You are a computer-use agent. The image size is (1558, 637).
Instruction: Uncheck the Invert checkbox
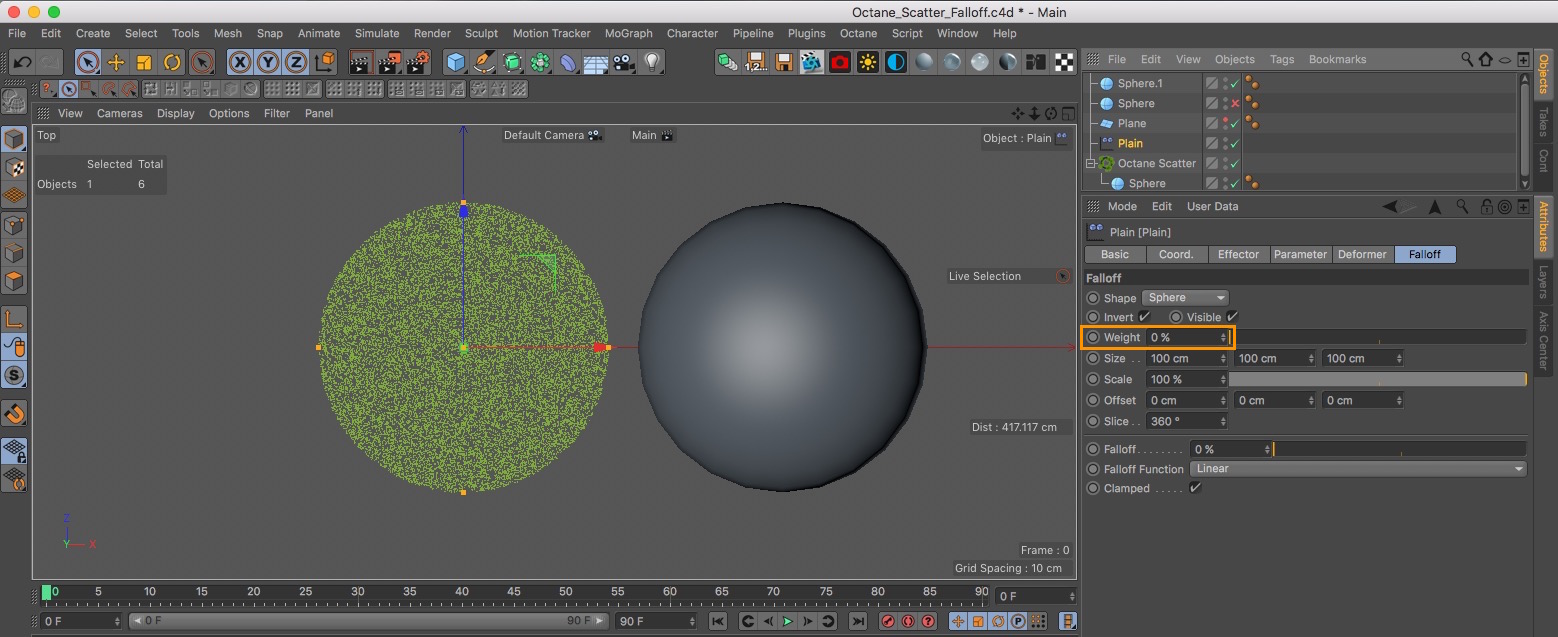pos(1145,317)
